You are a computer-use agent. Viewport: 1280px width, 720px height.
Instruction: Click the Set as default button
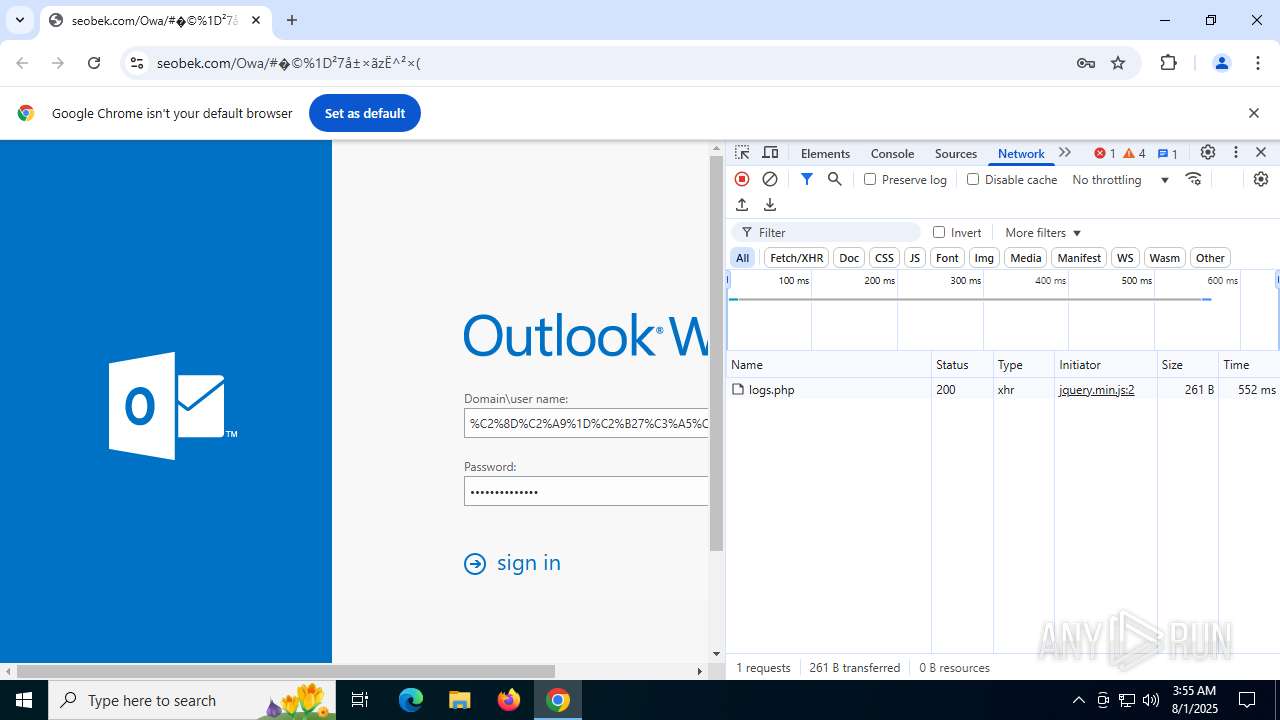[365, 113]
